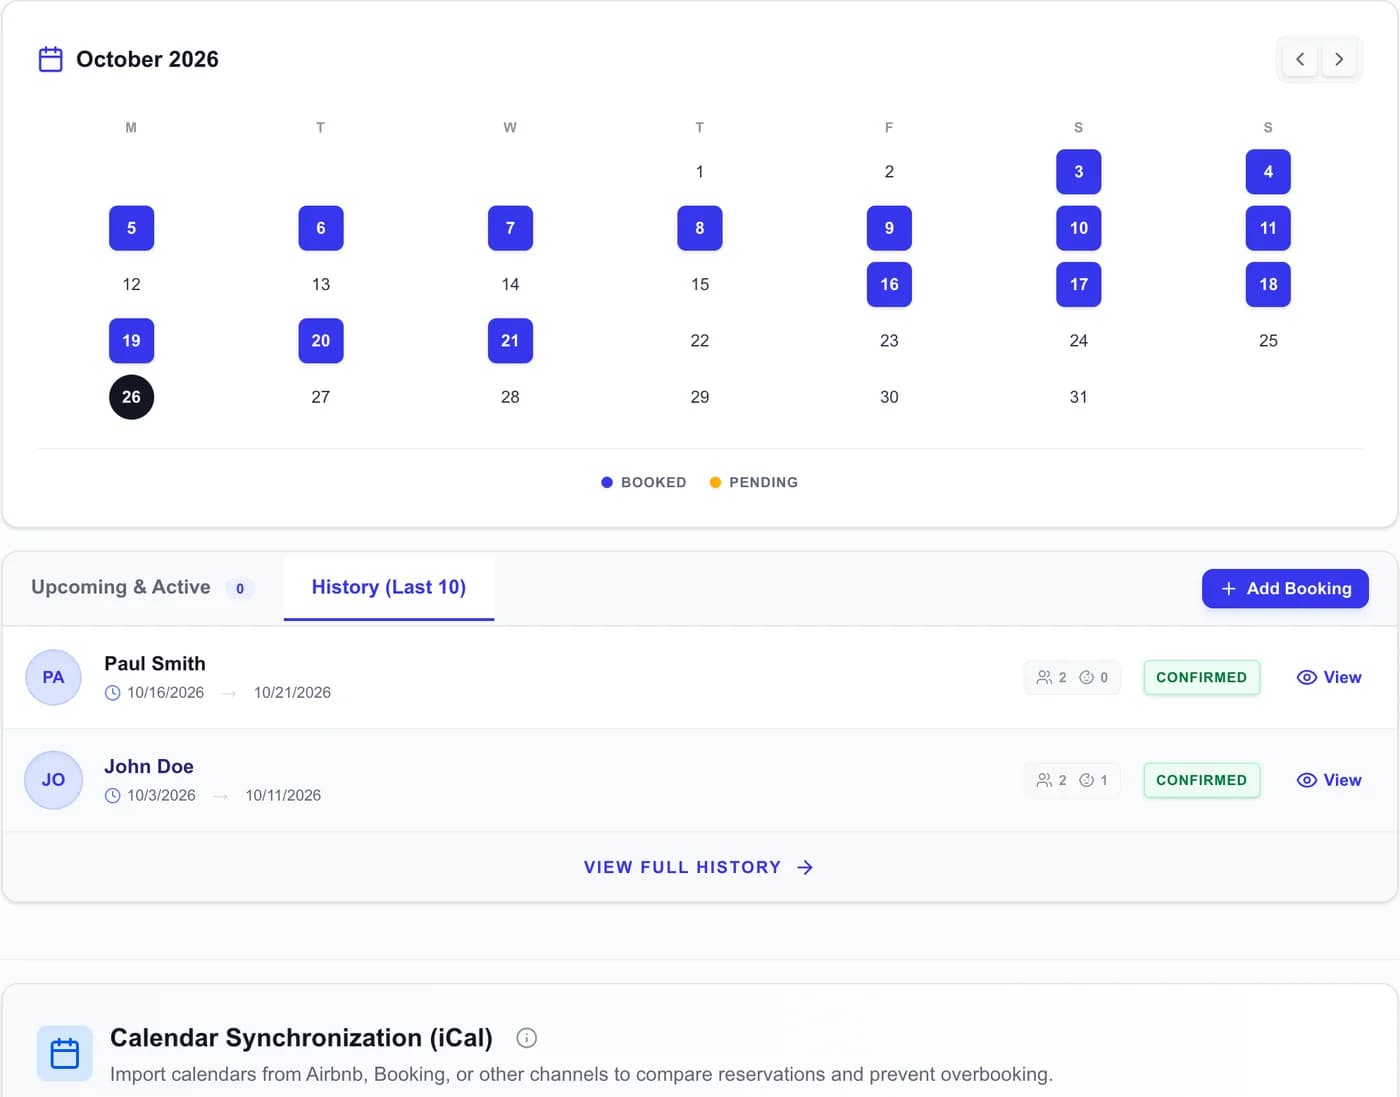1400x1097 pixels.
Task: Click the children icon in John Doe's row
Action: point(1086,780)
